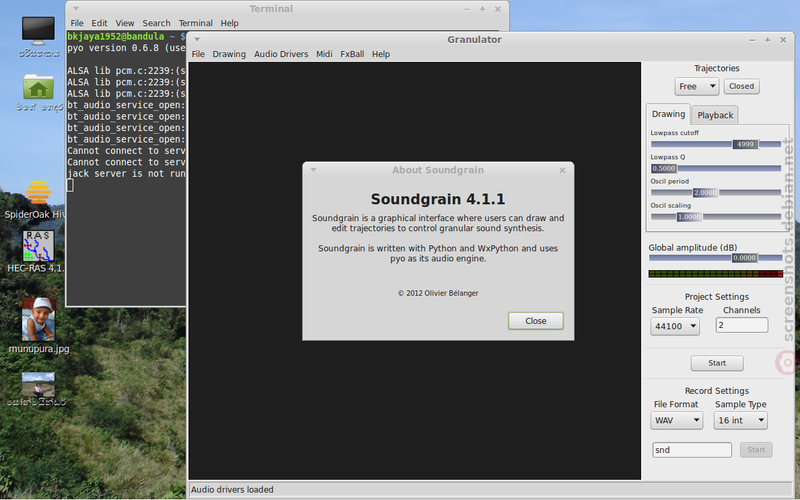Screen dimensions: 800x500
Task: Maximize the Granulator window
Action: coord(767,40)
